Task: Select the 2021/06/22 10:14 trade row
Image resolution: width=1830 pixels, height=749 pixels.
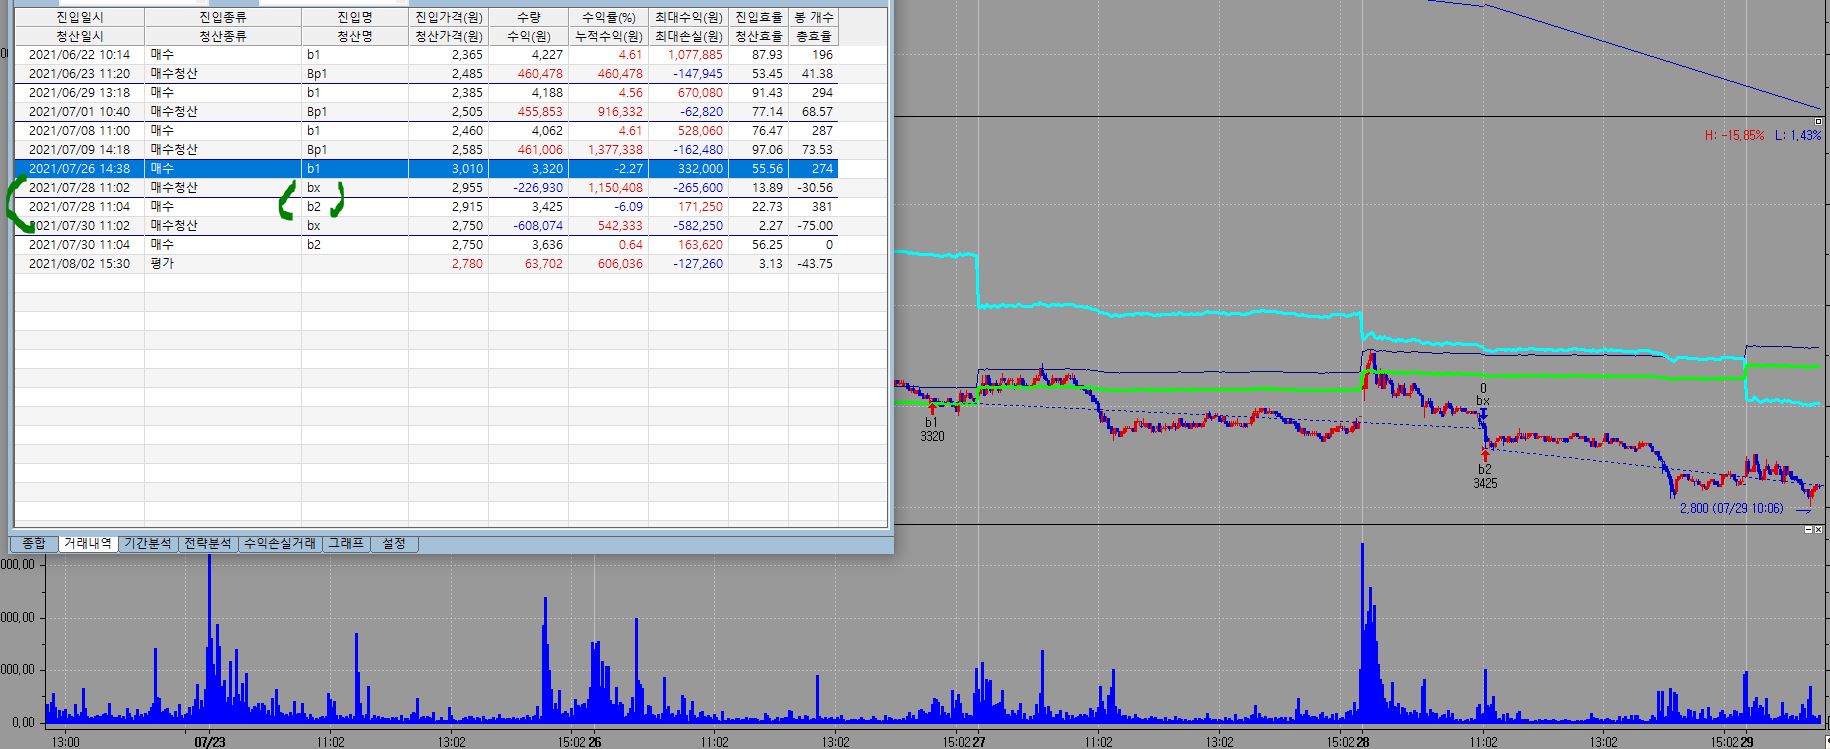Action: 79,55
